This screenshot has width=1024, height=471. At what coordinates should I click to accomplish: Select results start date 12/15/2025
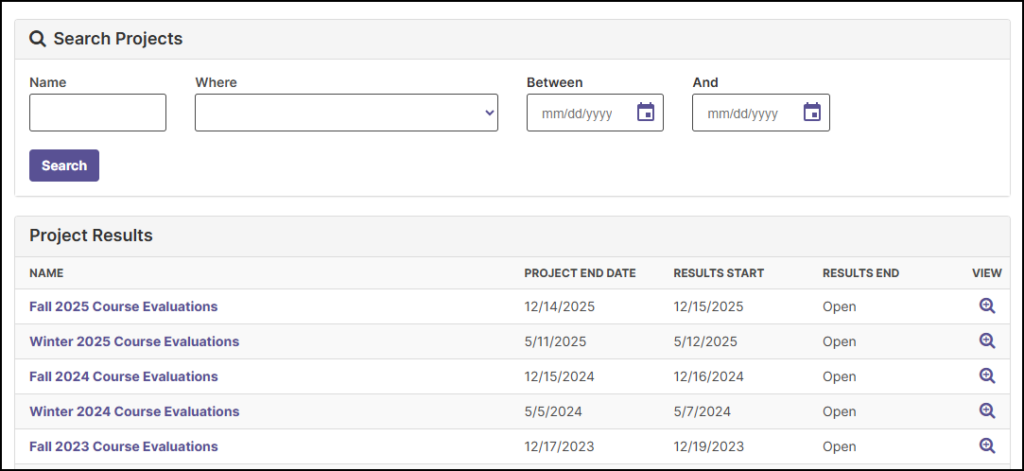[x=709, y=306]
